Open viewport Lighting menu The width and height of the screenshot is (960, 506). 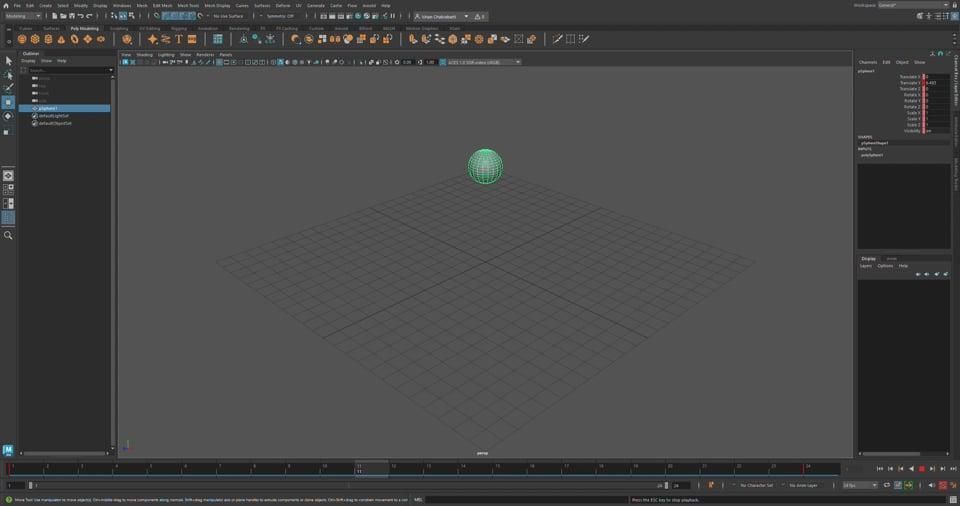click(166, 55)
